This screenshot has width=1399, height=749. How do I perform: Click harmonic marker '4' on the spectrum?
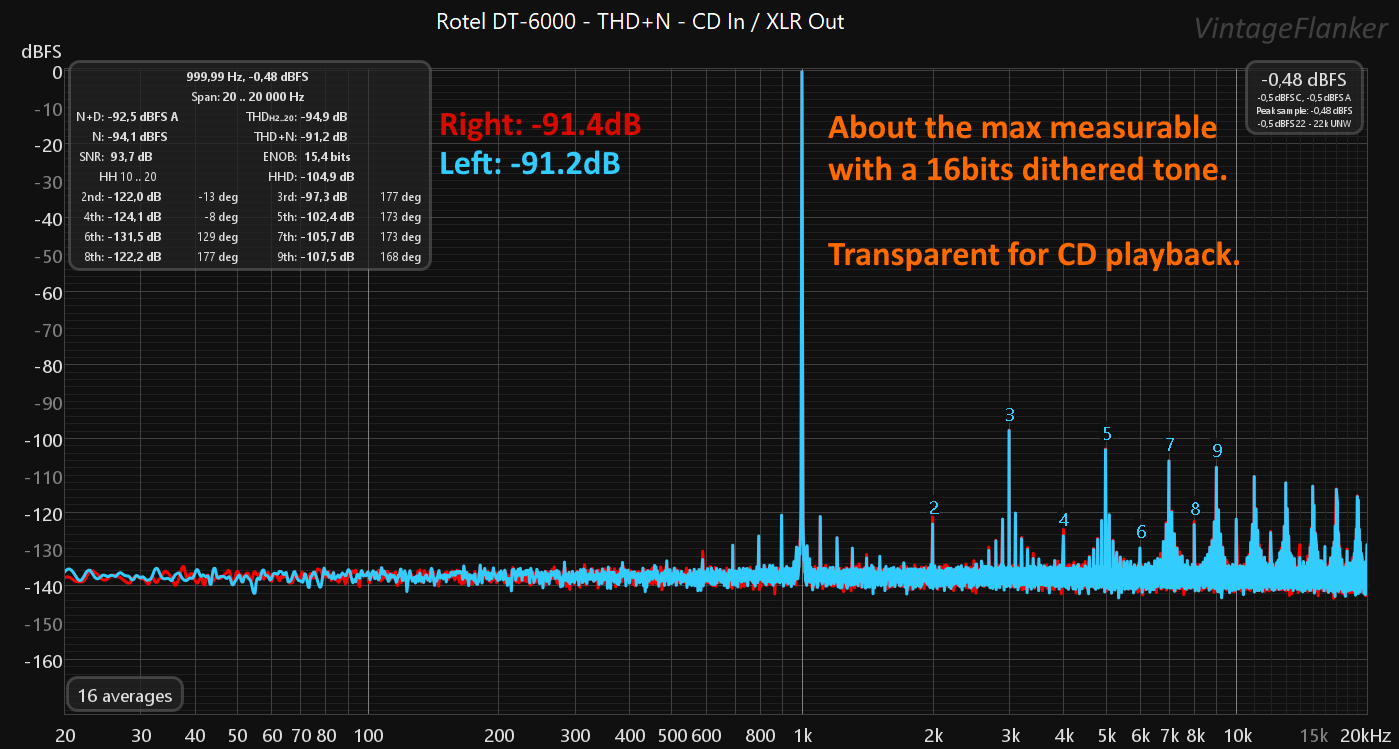pos(1063,520)
